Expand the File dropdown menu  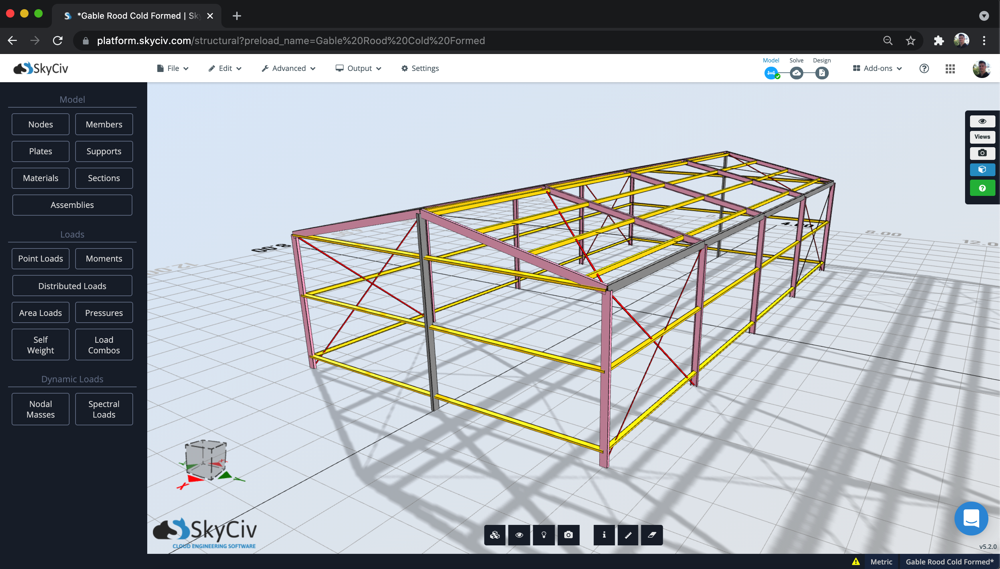tap(172, 68)
